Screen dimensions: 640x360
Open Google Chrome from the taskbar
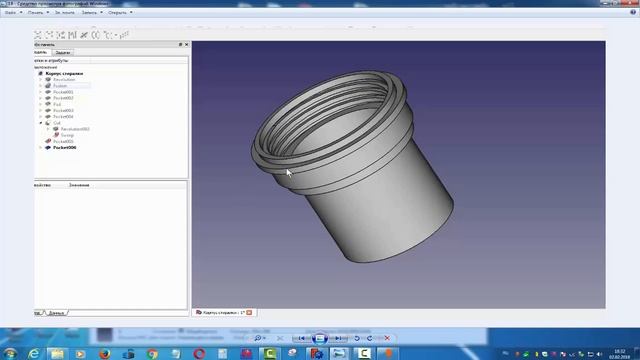[152, 353]
